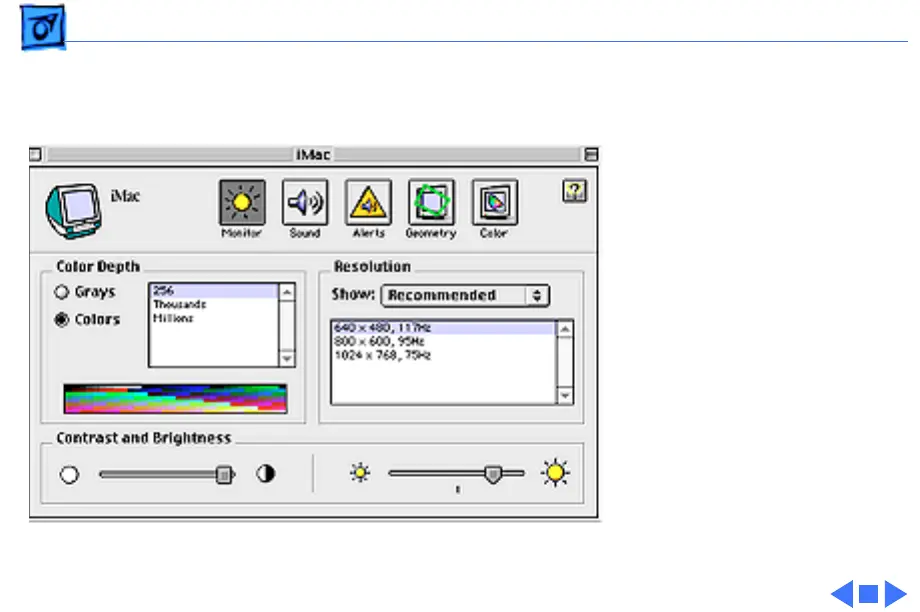
Task: Click resolution list up scroll arrow
Action: (x=564, y=329)
